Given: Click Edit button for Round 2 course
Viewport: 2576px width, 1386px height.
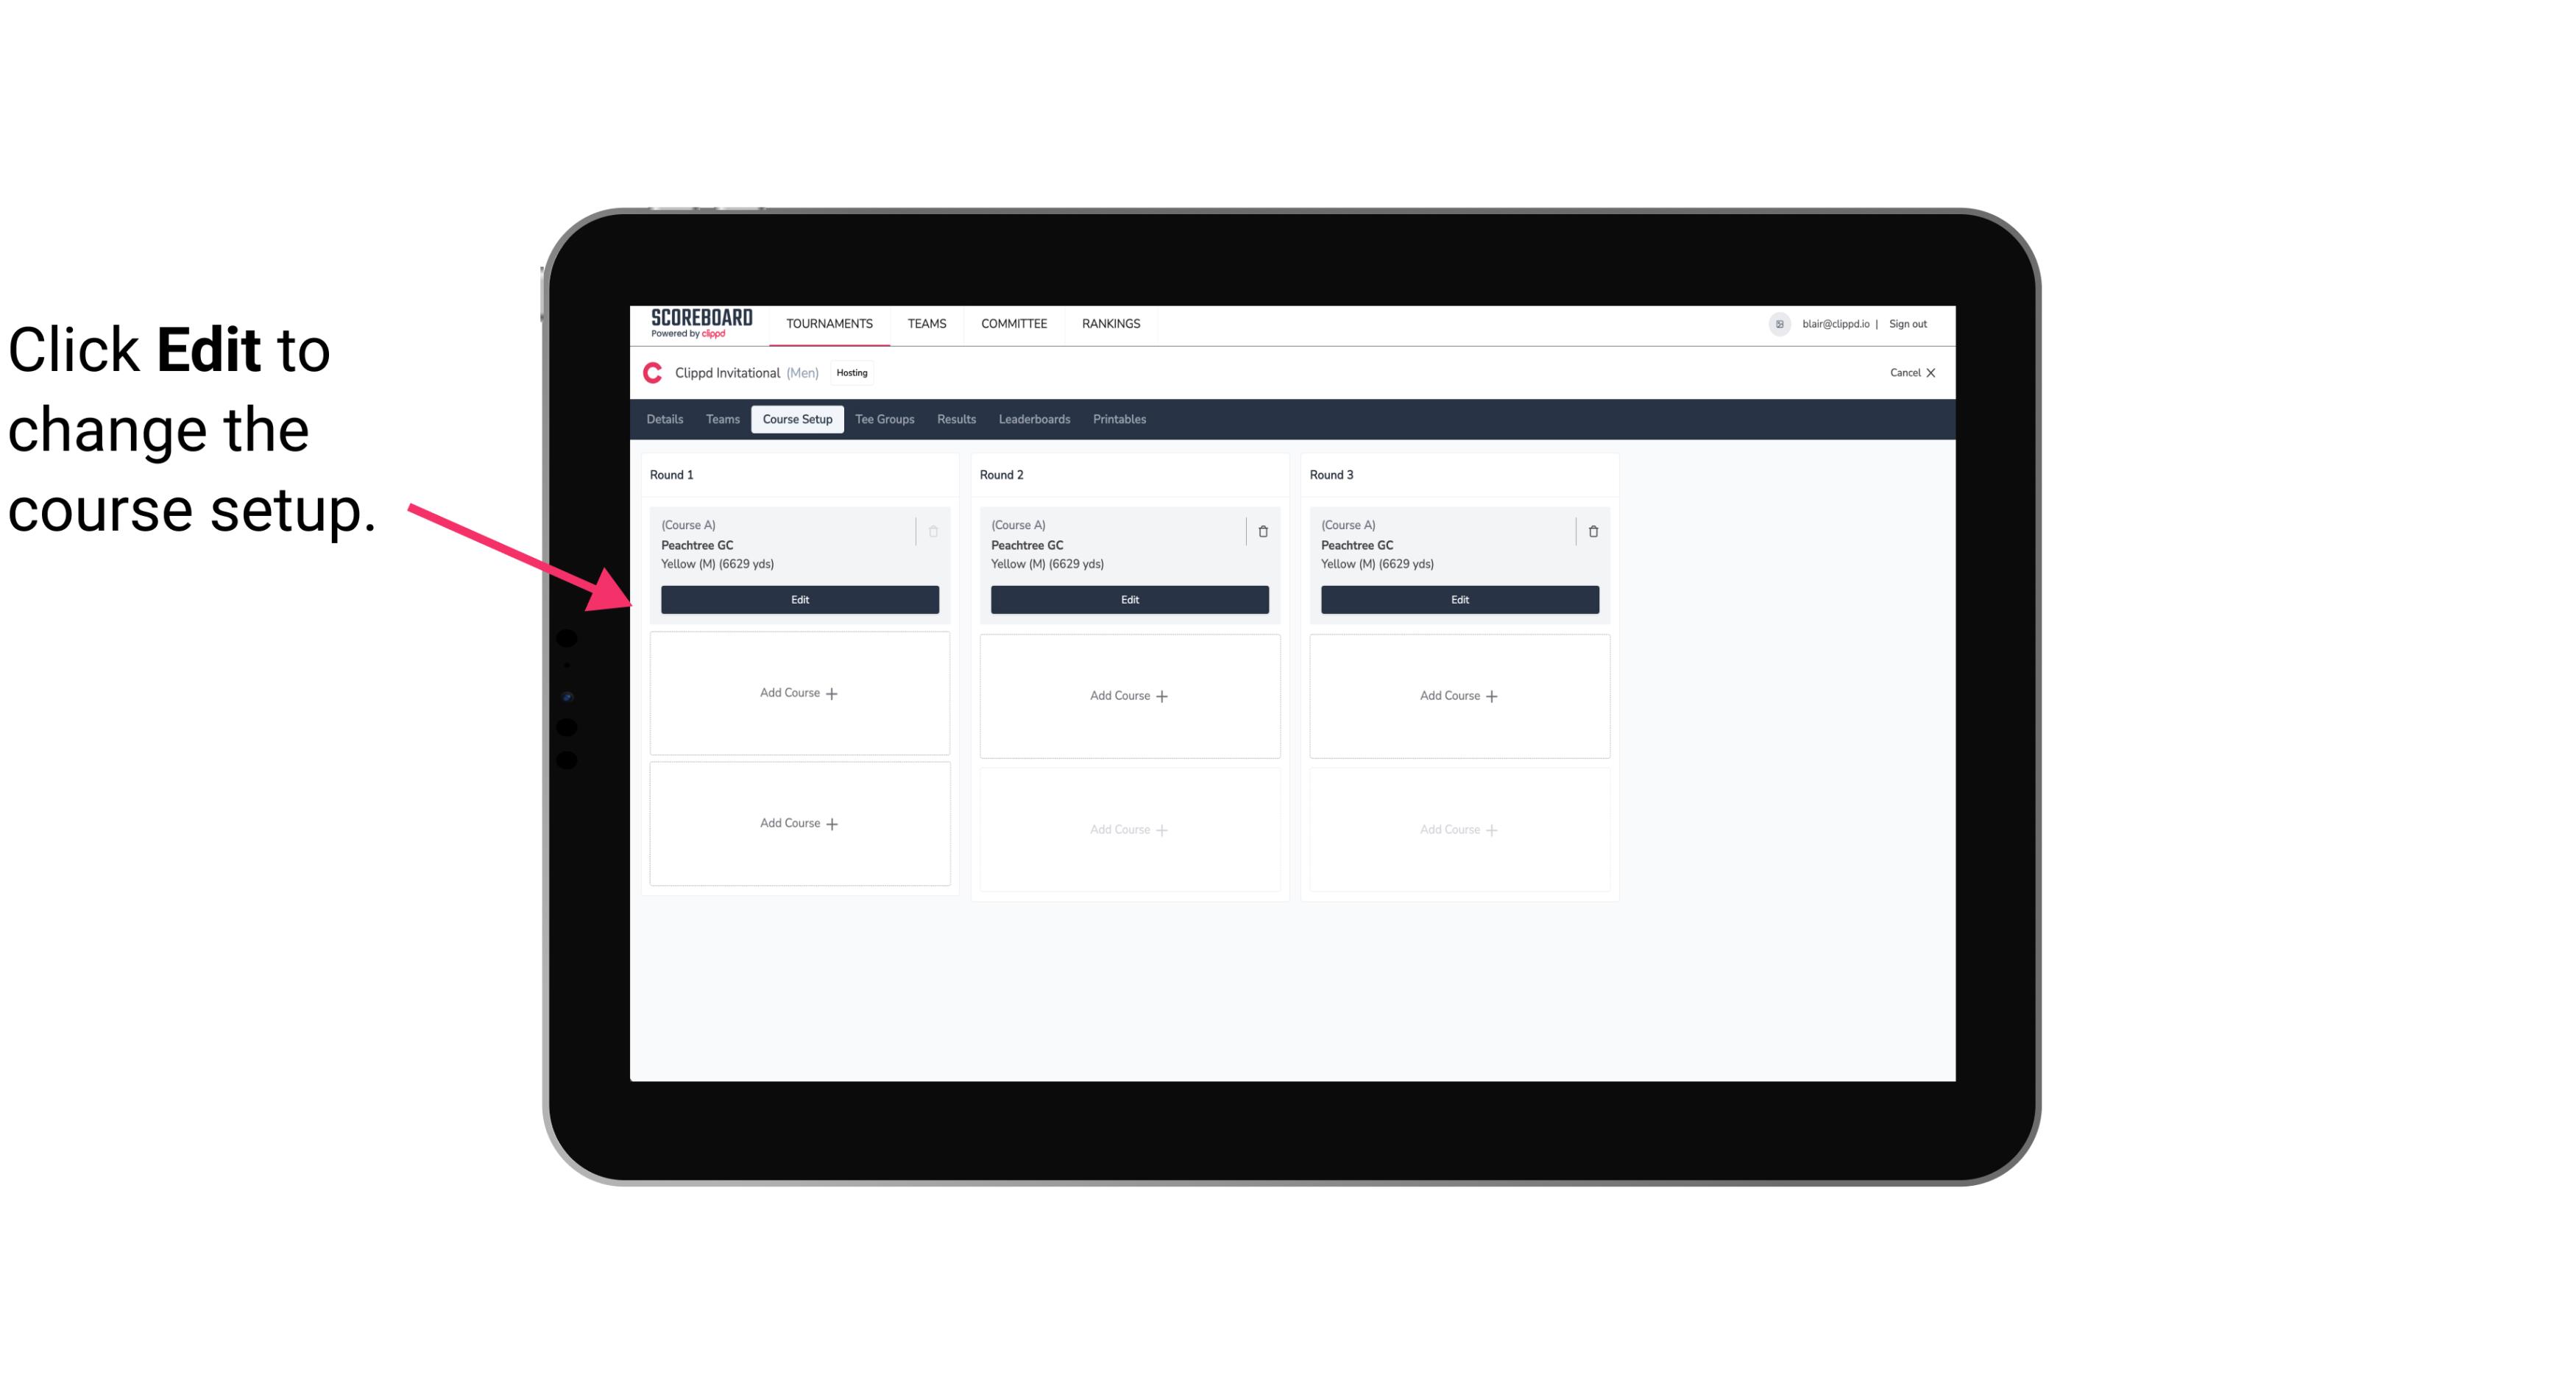Looking at the screenshot, I should click(x=1128, y=598).
